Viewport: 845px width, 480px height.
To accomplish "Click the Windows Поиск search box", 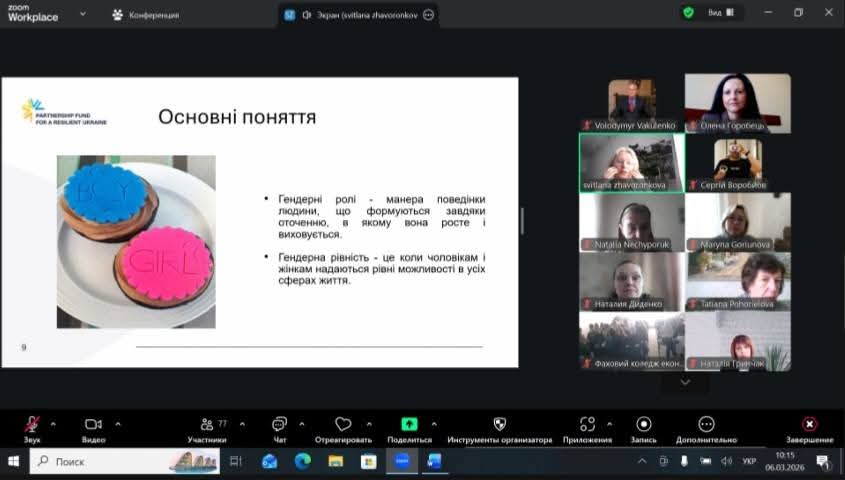I will pos(110,461).
